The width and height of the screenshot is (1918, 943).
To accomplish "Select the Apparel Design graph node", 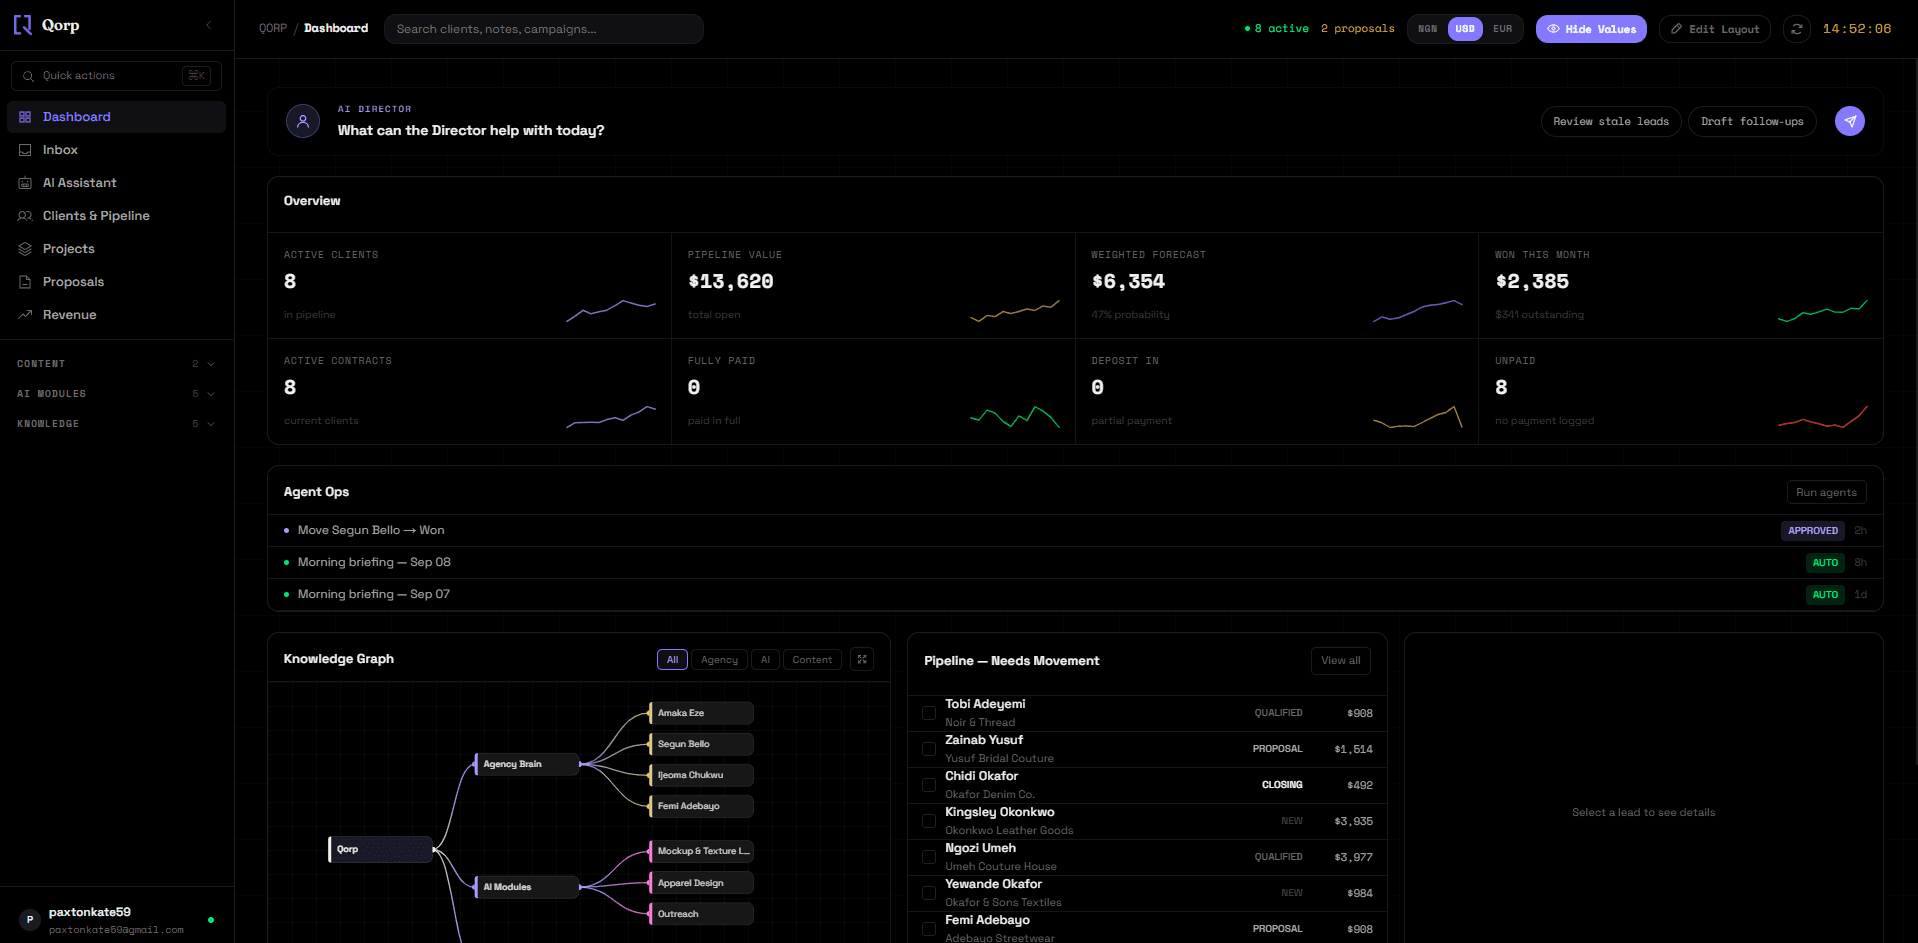I will pyautogui.click(x=701, y=883).
